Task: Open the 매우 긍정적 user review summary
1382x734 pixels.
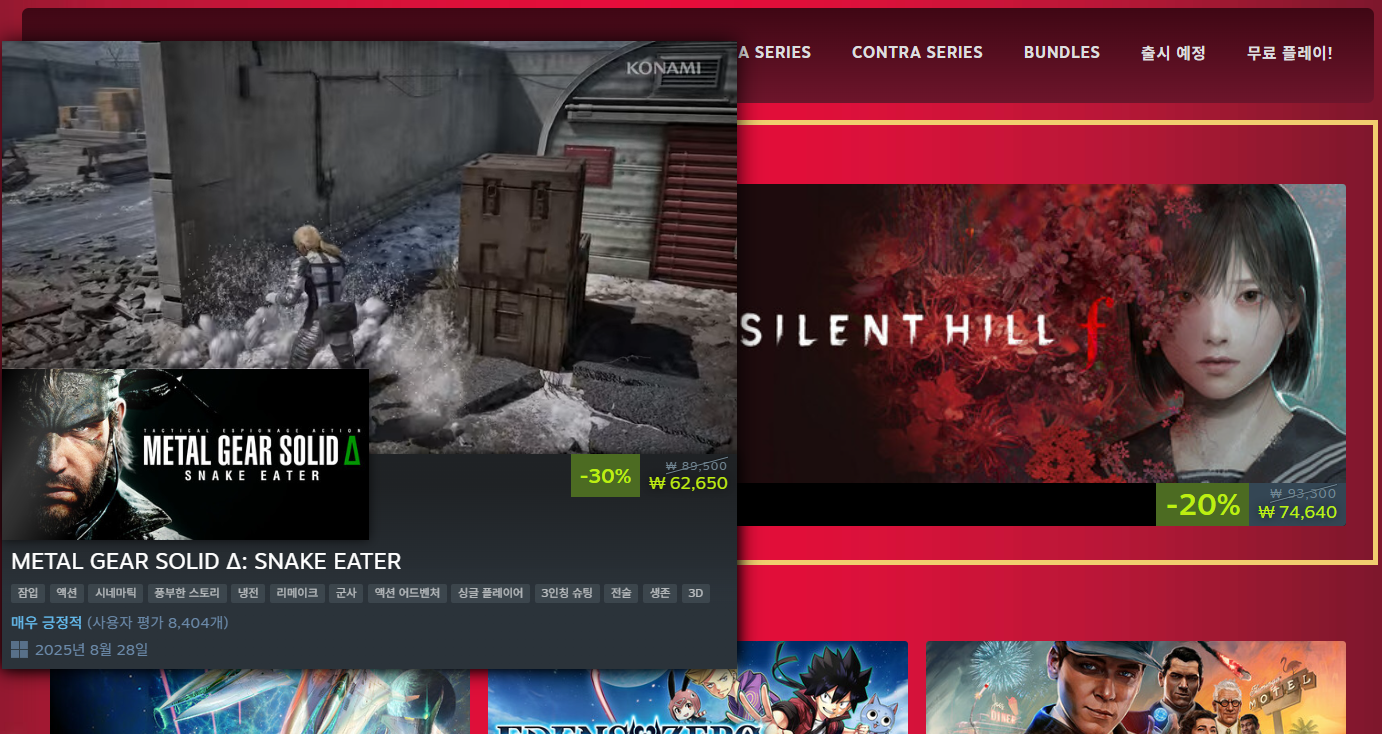Action: coord(47,623)
